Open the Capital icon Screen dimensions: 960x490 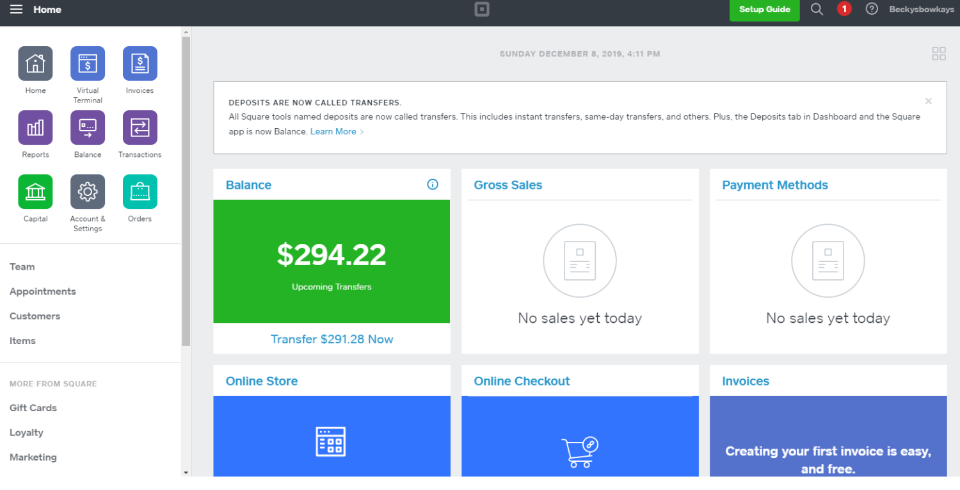36,192
